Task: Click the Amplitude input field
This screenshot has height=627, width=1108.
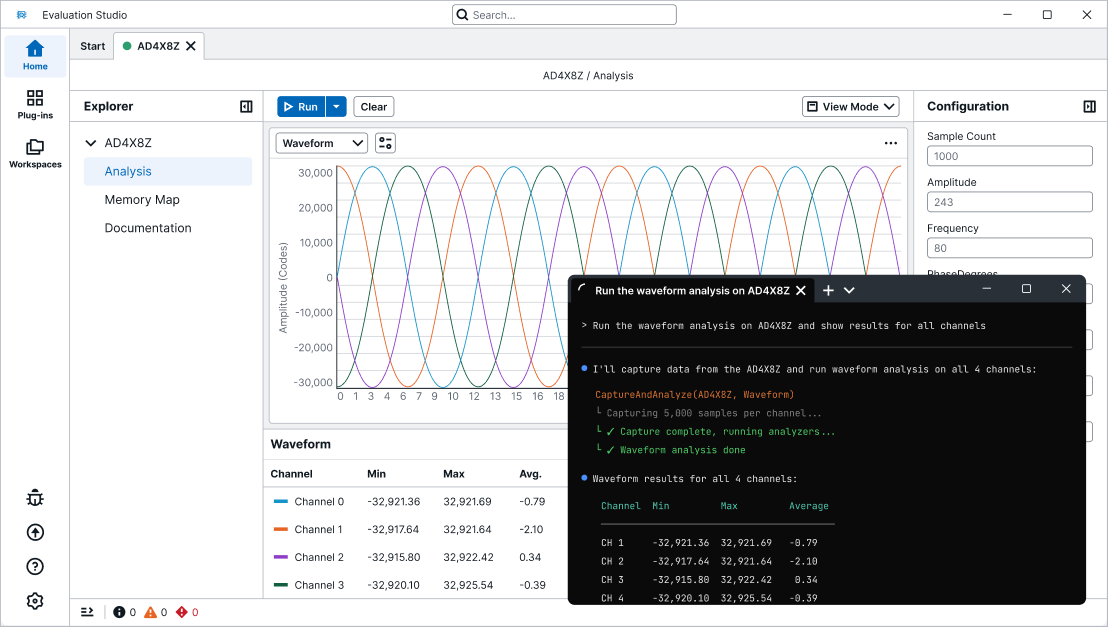Action: 1009,202
